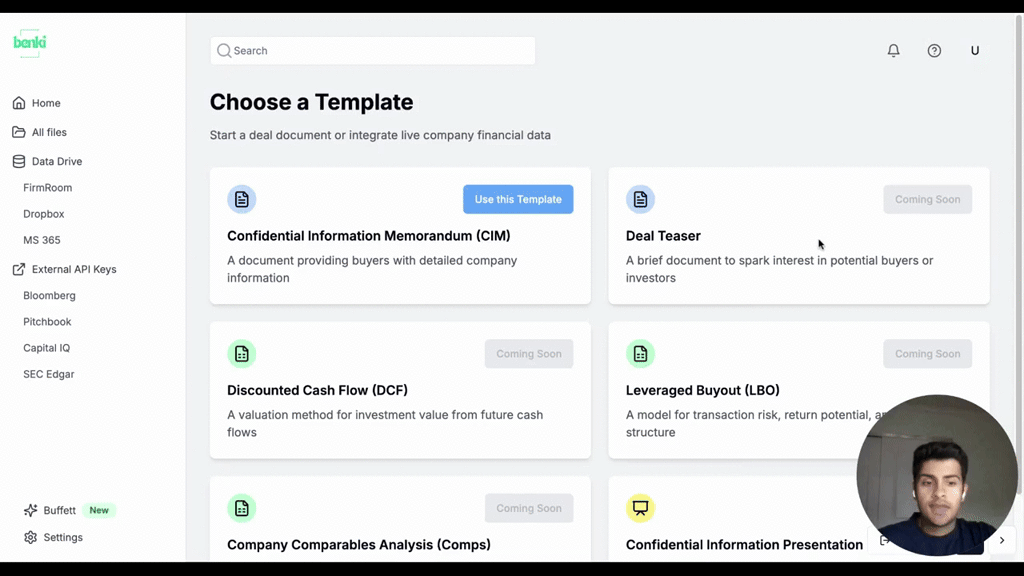Click the right chevron arrow by the webcam
The width and height of the screenshot is (1024, 576).
tap(1002, 541)
